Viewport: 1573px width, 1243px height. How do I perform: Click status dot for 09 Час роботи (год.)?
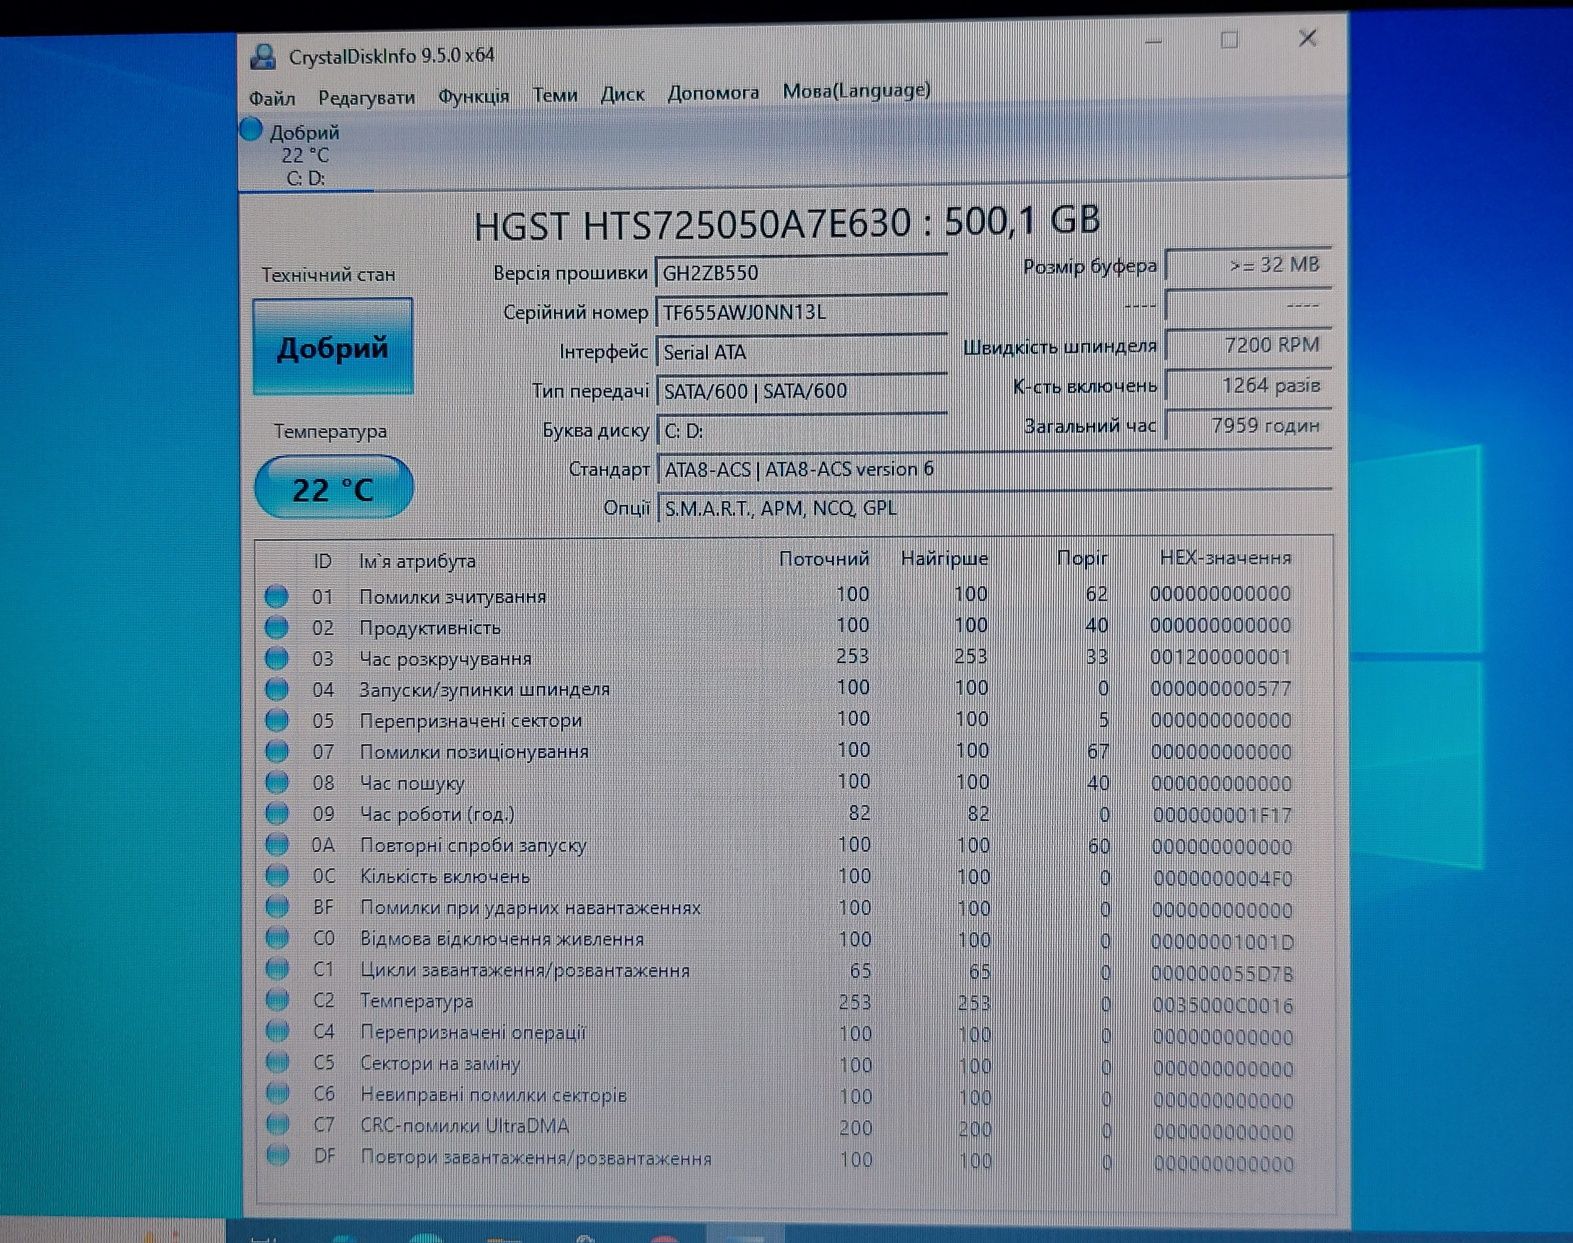pos(277,813)
